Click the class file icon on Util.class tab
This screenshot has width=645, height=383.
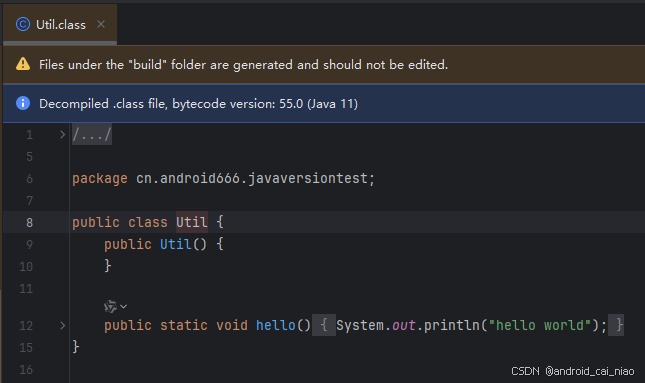click(23, 25)
